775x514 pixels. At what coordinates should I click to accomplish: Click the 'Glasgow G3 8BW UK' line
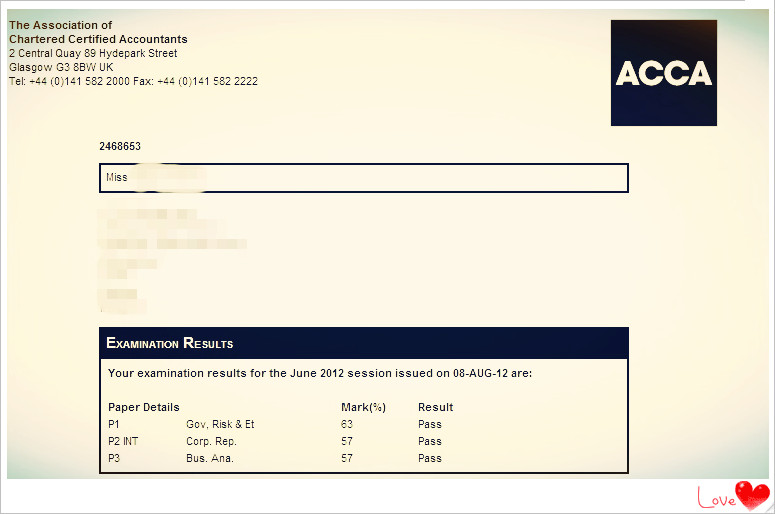coord(61,67)
